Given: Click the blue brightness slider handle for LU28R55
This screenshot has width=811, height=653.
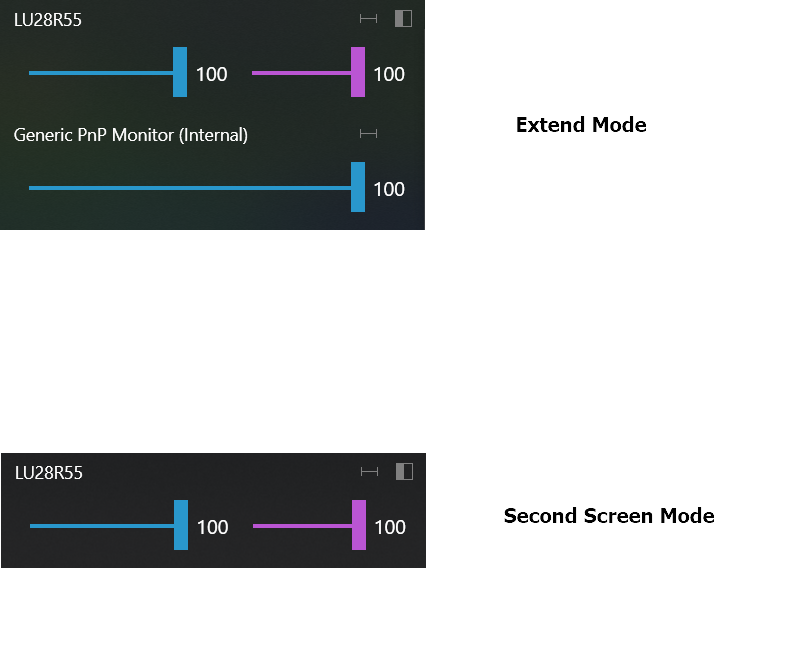Looking at the screenshot, I should tap(180, 73).
